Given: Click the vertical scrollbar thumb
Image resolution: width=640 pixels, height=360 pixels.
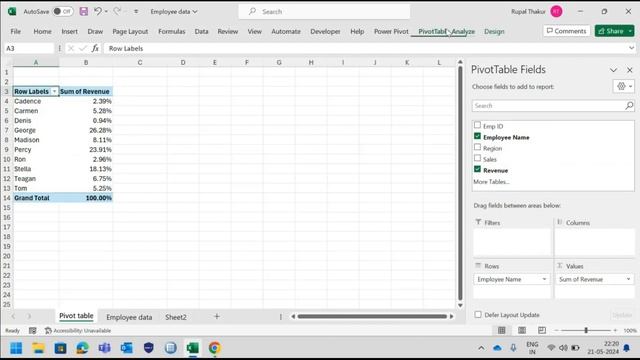Looking at the screenshot, I should click(x=460, y=183).
